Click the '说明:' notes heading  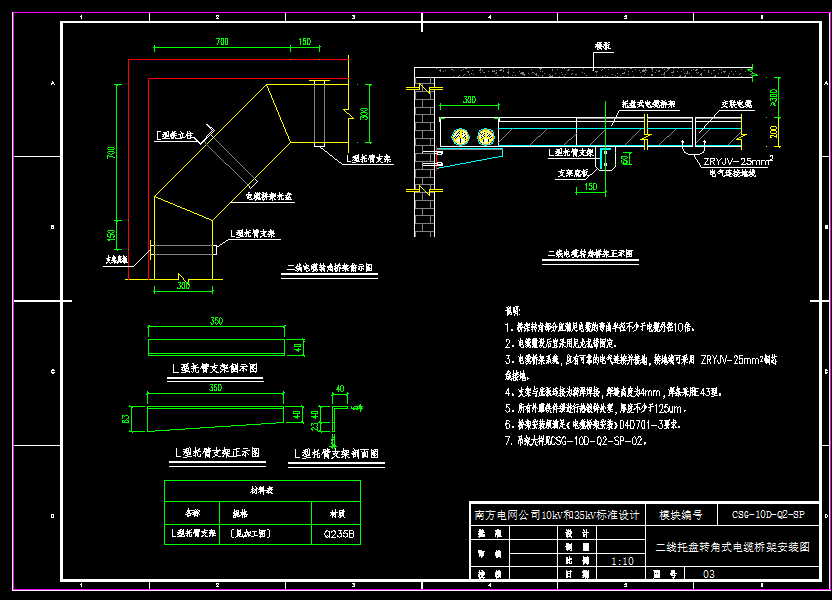click(513, 311)
